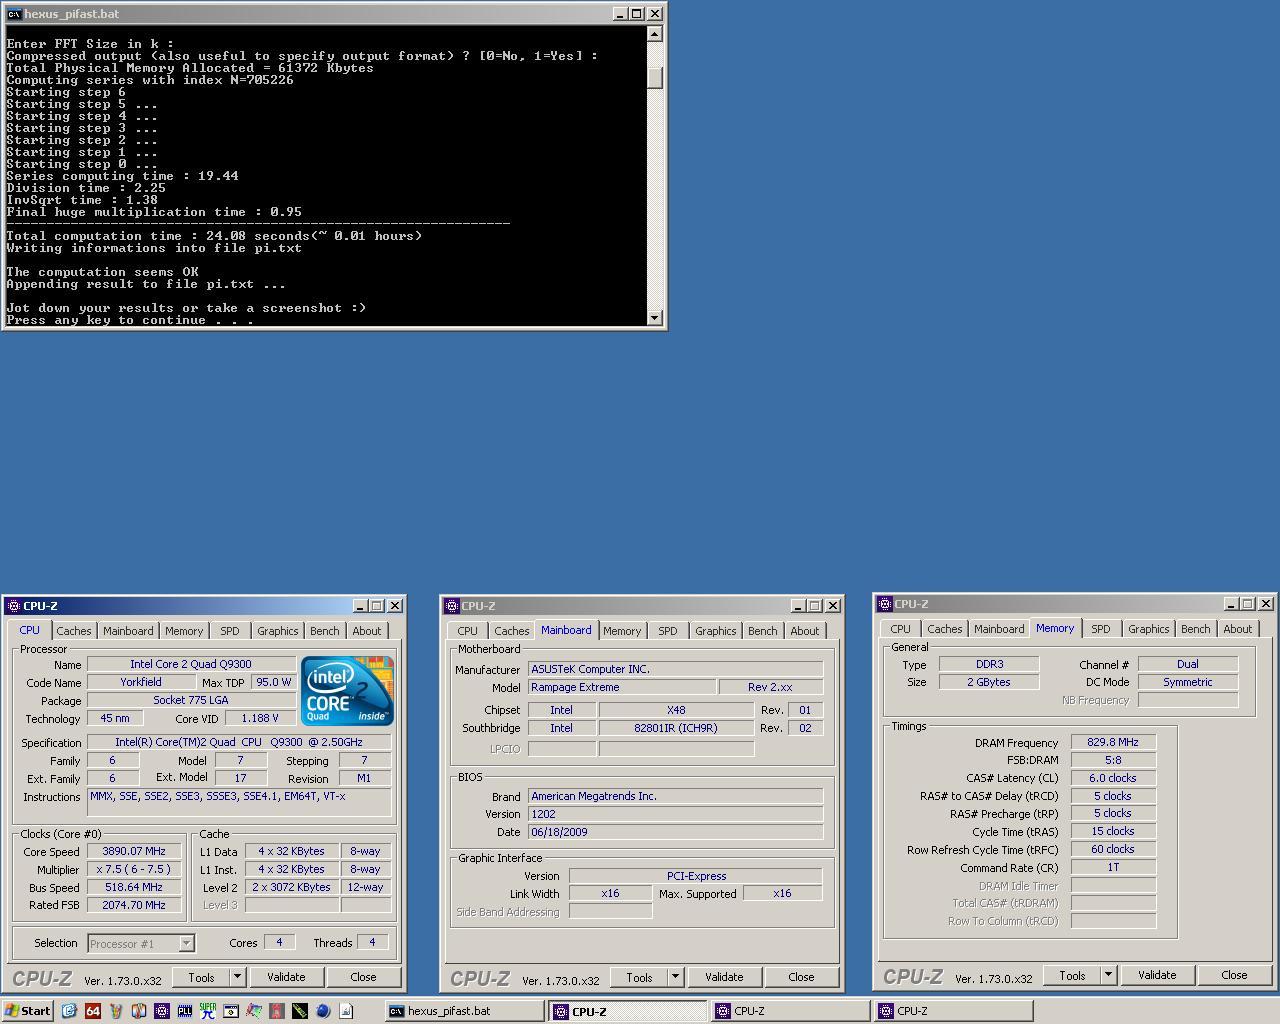Click the pressed CPU-Z taskbar button
Screen dimensions: 1280x1024
click(x=628, y=1011)
